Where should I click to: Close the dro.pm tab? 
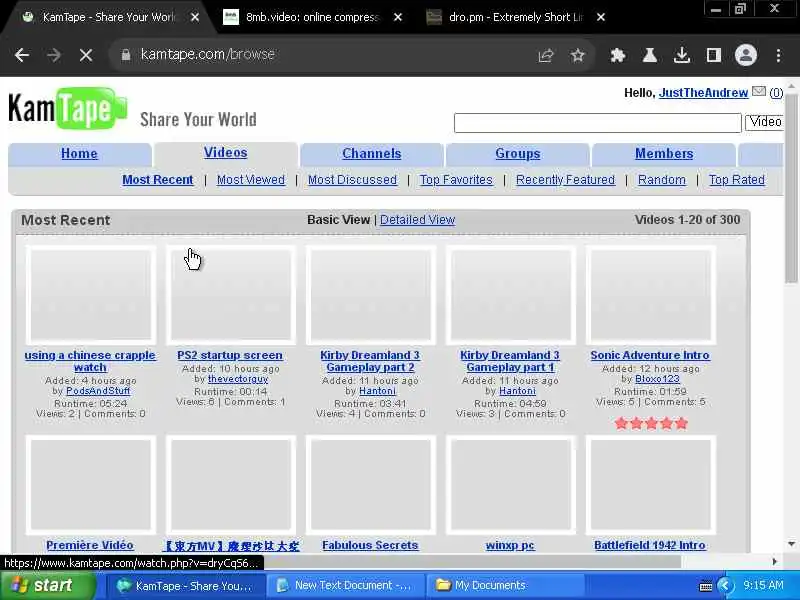[601, 17]
